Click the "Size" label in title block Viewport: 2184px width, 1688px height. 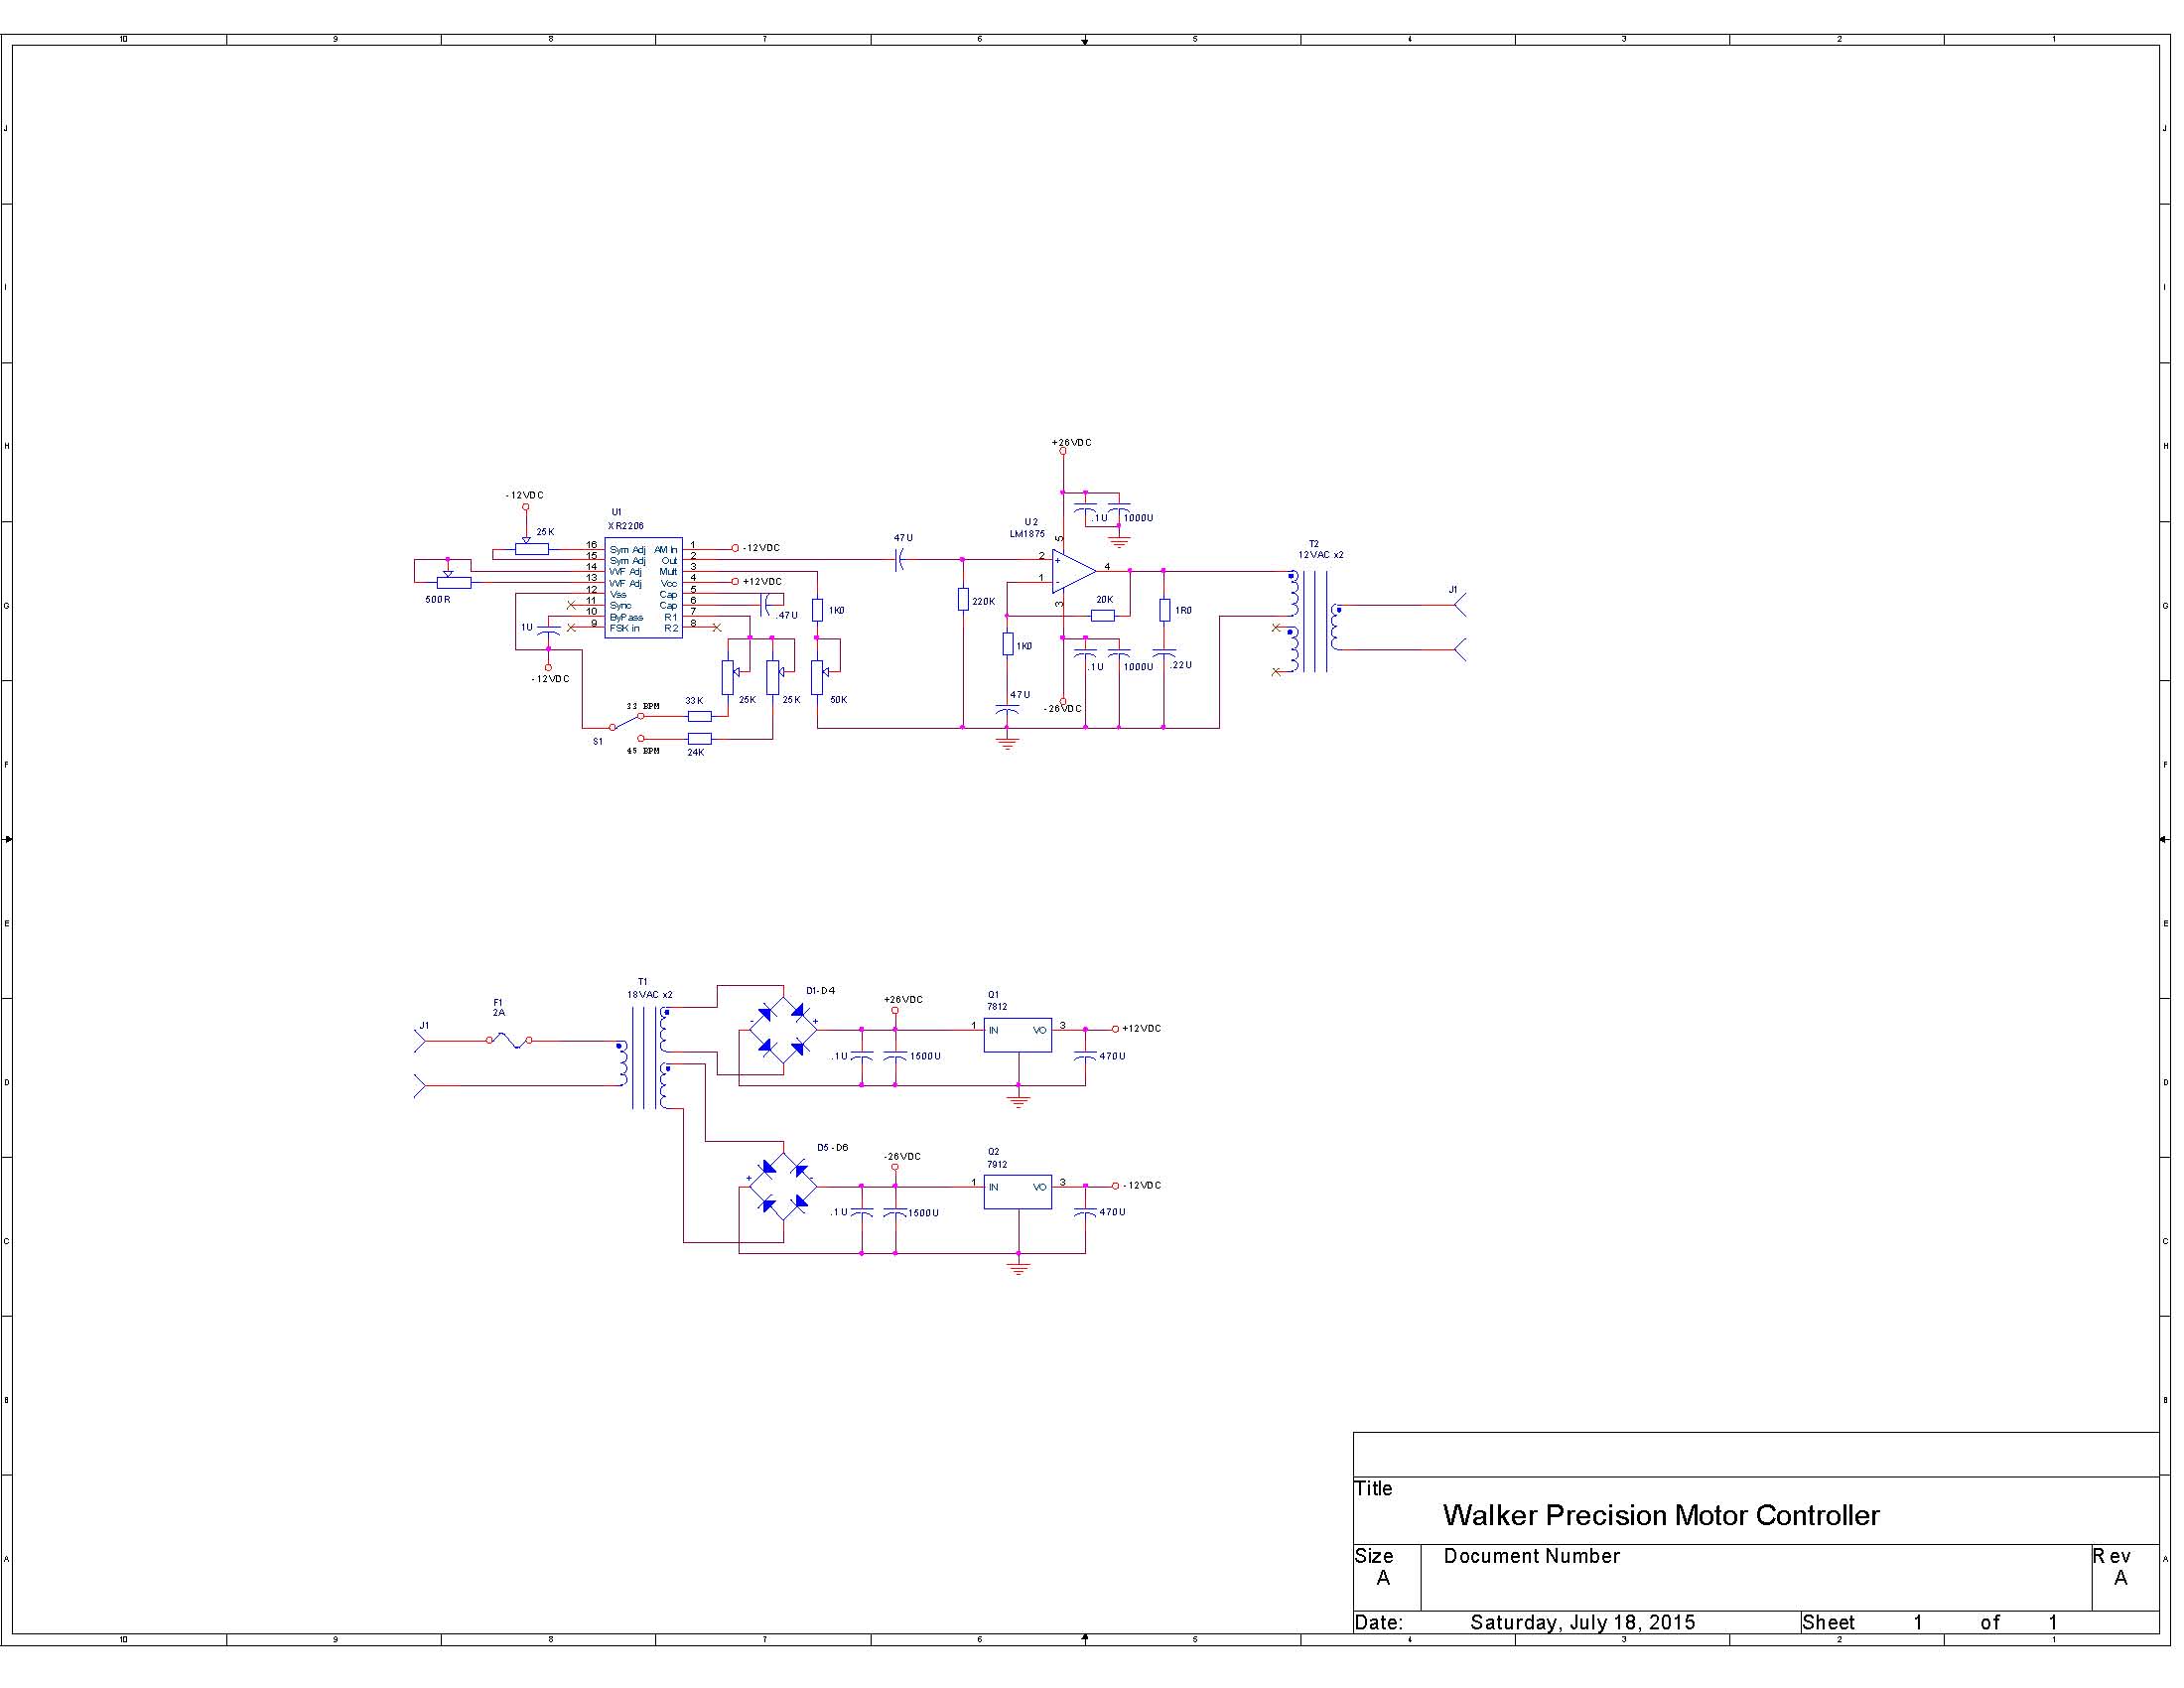click(x=1373, y=1556)
